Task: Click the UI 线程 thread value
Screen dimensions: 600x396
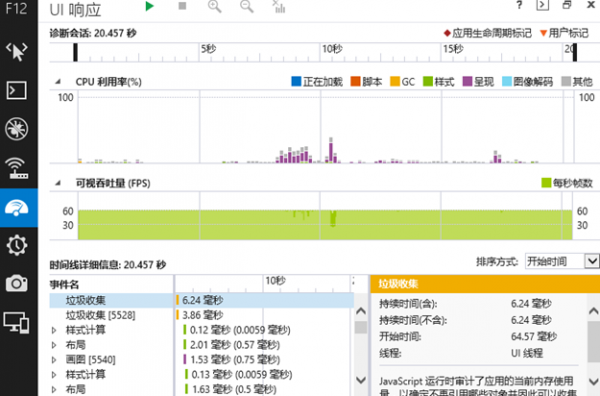Action: [x=527, y=353]
